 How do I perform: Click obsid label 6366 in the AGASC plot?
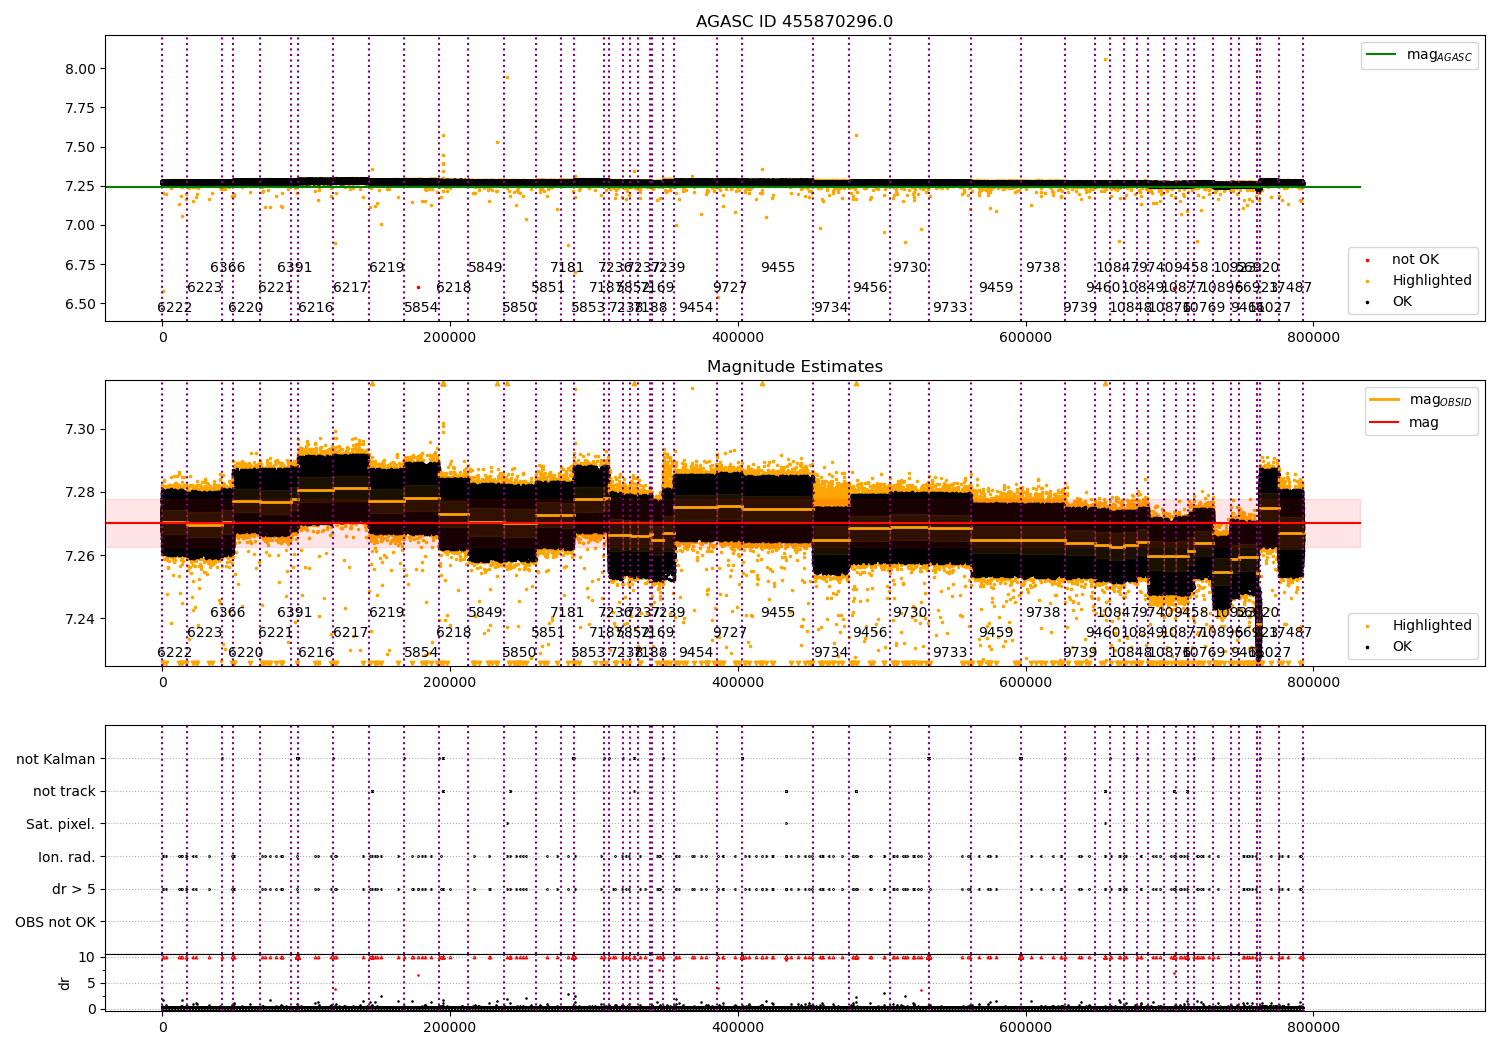[227, 267]
